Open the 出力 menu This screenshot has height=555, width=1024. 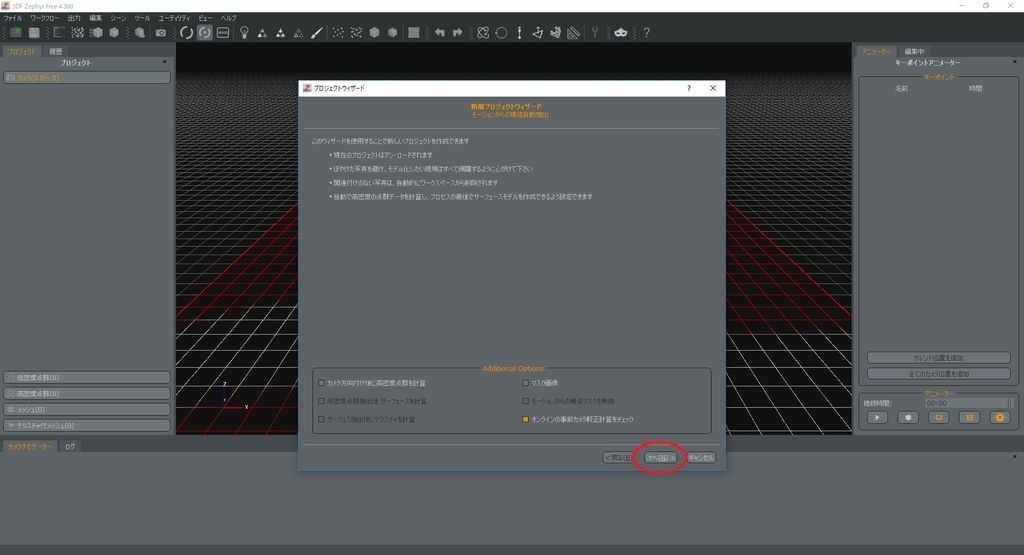click(x=74, y=18)
